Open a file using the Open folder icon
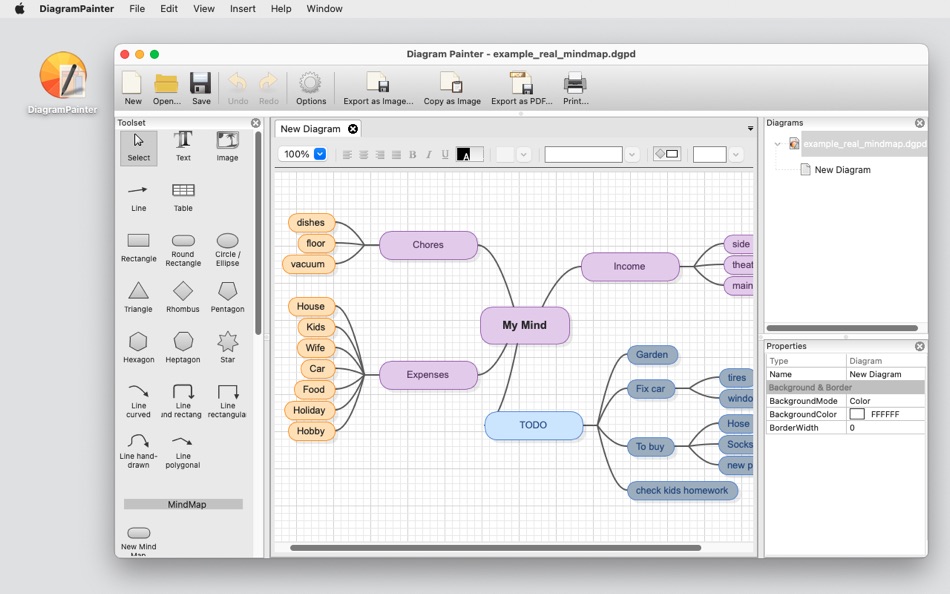Screen dimensions: 950x594 pos(167,88)
